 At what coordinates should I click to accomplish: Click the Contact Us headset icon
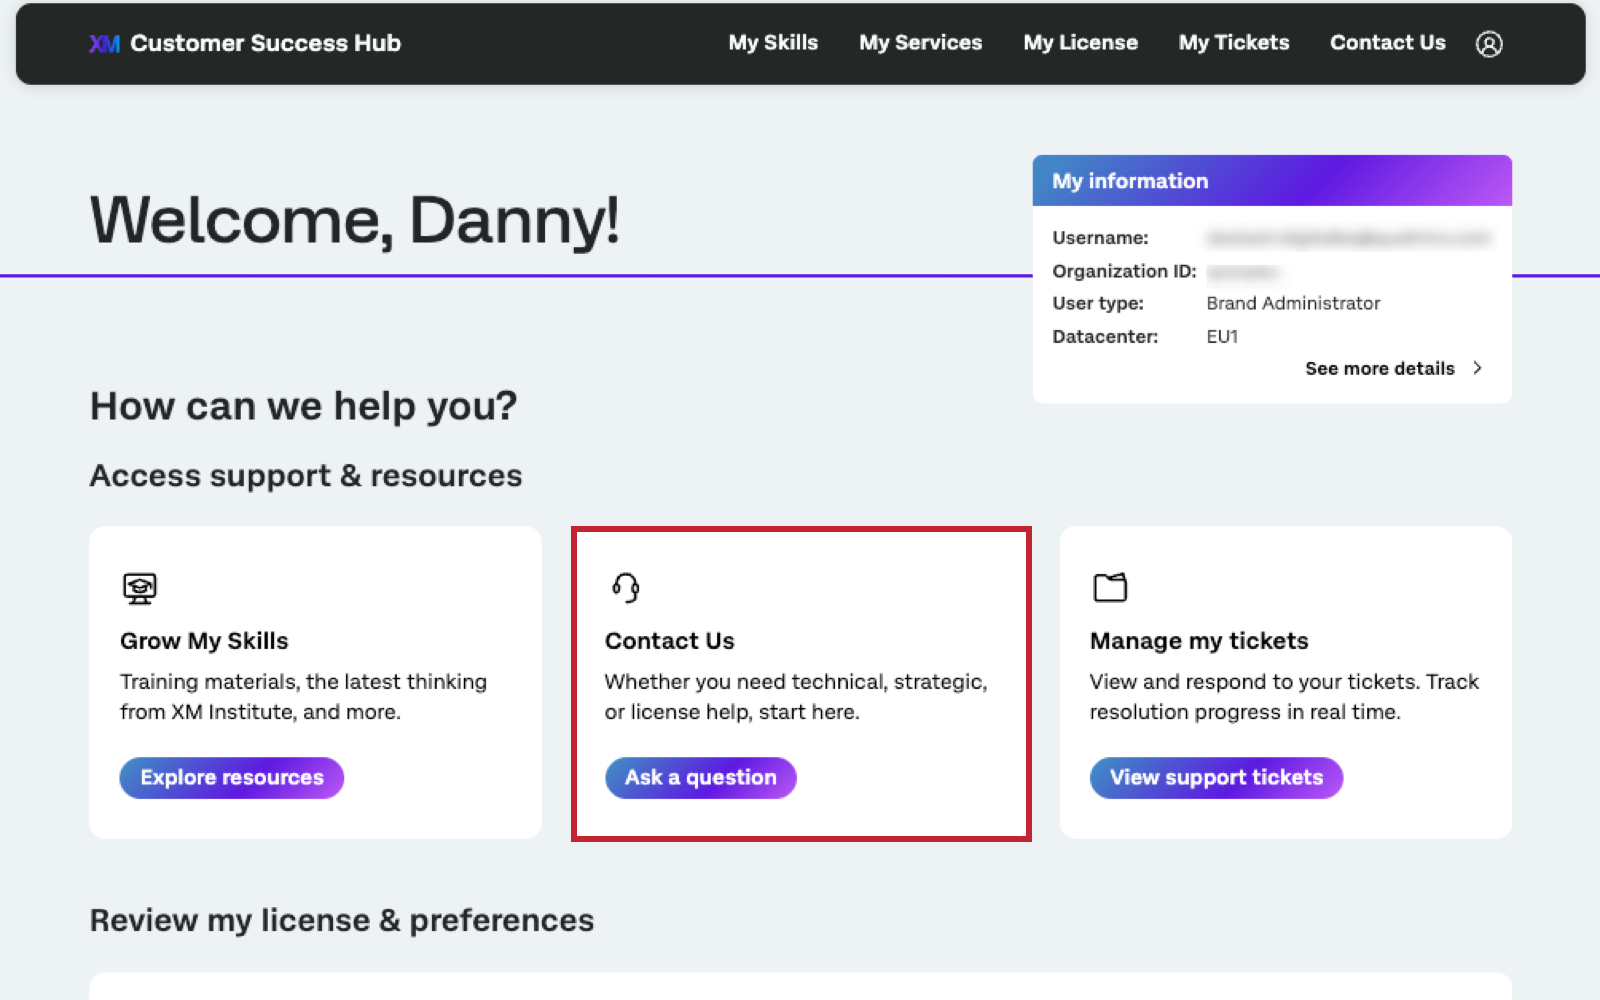coord(626,588)
